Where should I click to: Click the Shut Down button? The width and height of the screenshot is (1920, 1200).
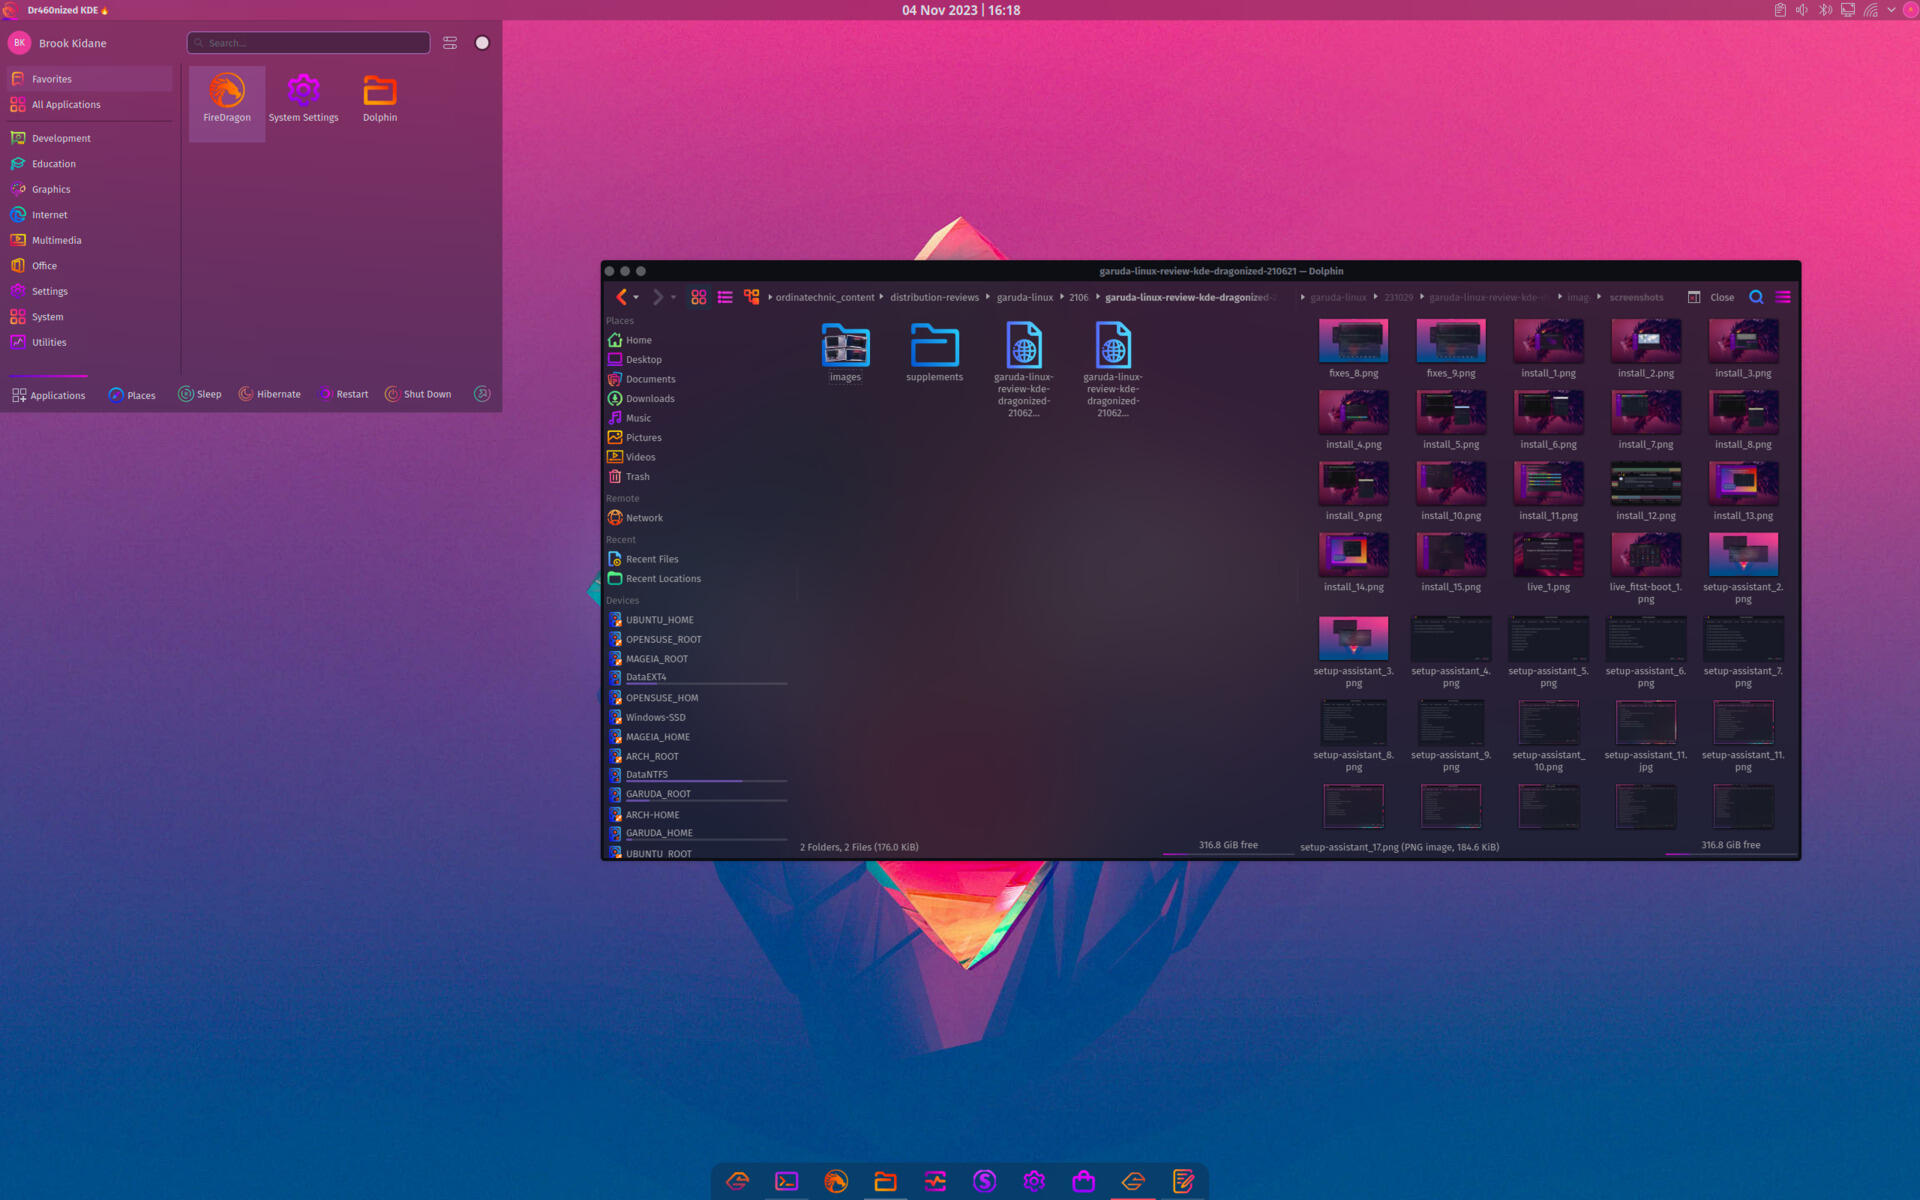pyautogui.click(x=418, y=394)
